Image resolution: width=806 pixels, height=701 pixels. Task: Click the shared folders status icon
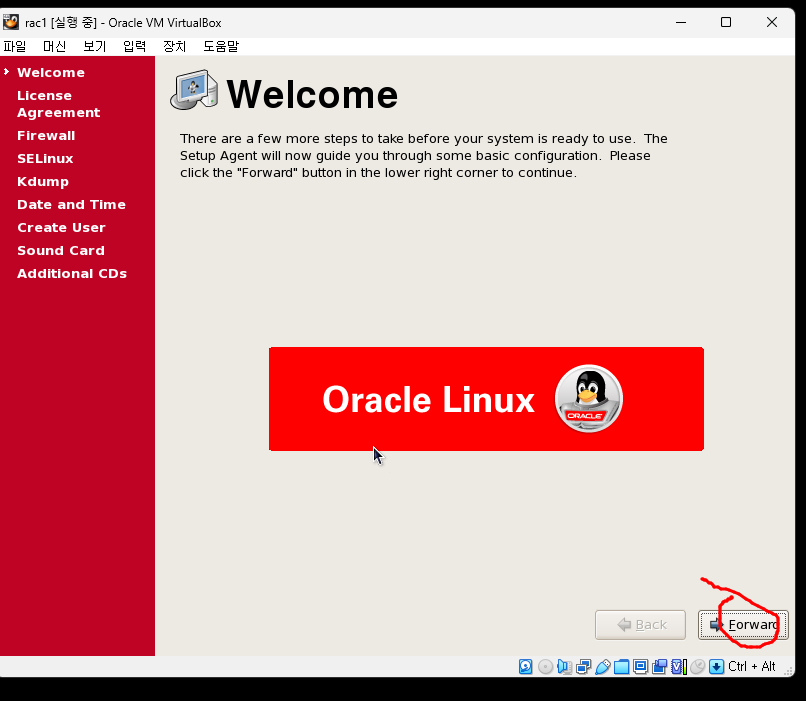621,667
